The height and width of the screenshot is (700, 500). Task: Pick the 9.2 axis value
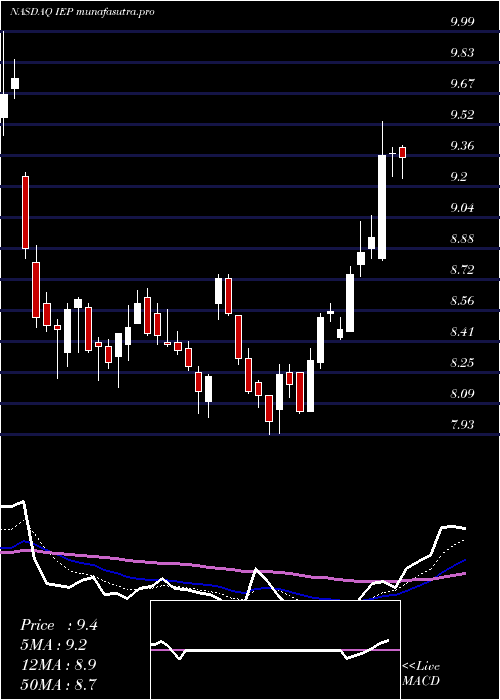[x=458, y=177]
